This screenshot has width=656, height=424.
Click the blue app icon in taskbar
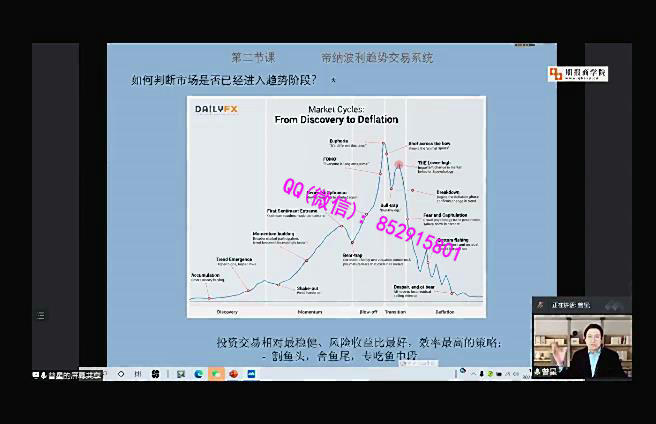251,374
